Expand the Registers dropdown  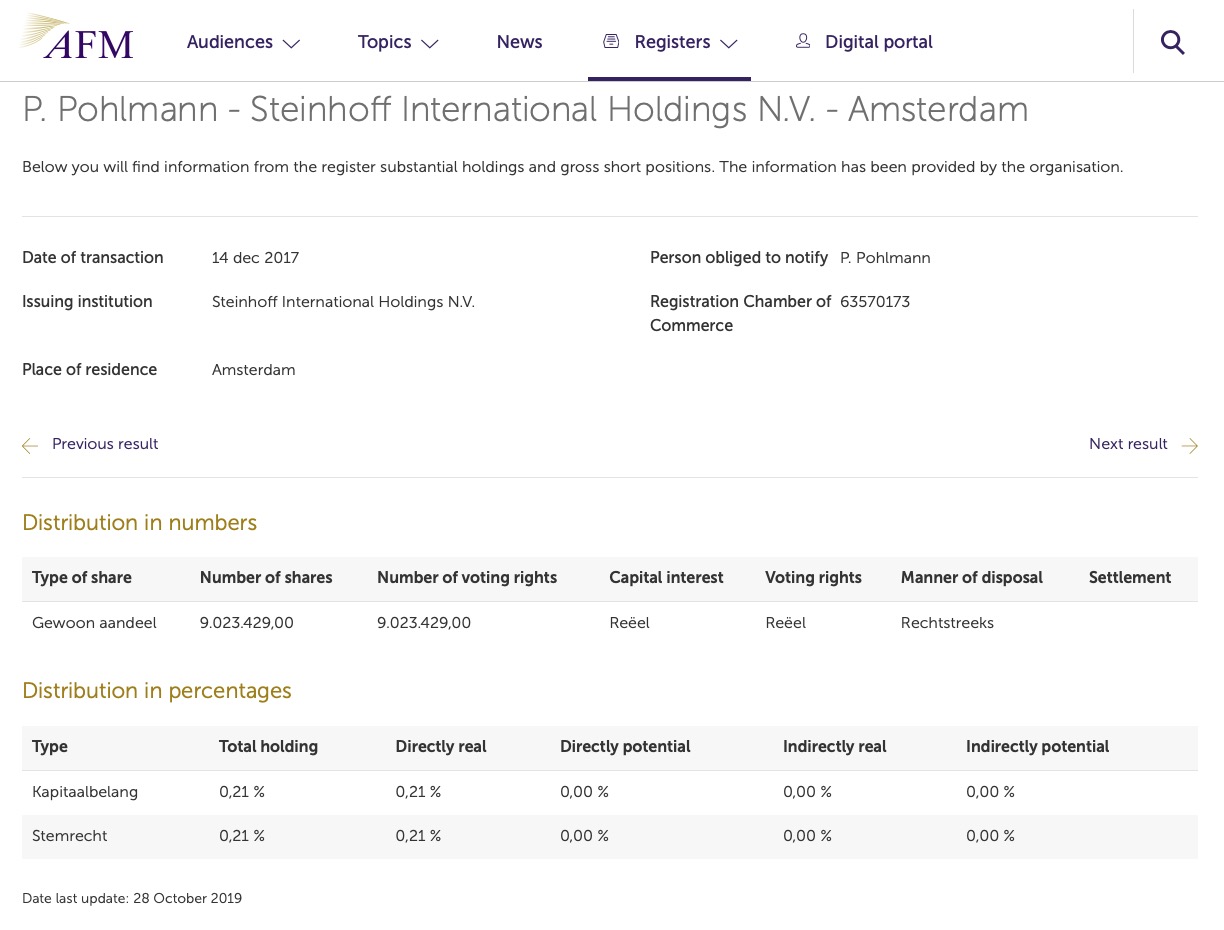(729, 44)
